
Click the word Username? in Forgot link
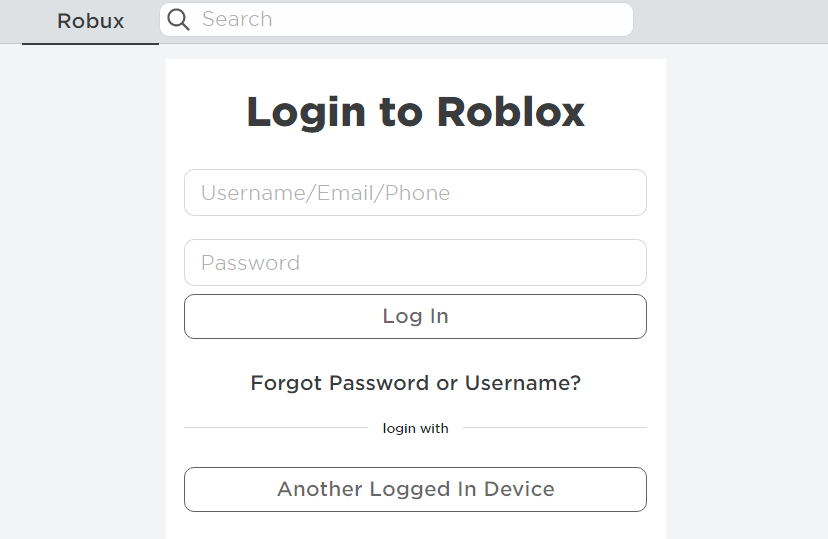point(522,383)
